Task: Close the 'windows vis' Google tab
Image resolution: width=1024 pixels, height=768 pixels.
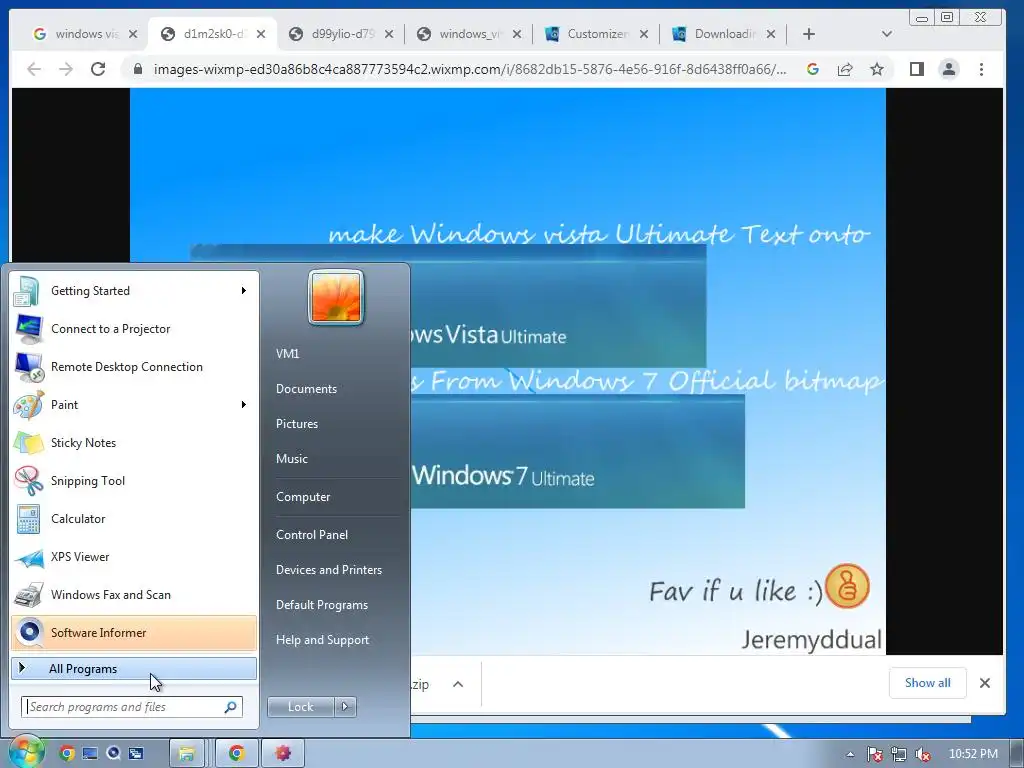Action: tap(133, 34)
